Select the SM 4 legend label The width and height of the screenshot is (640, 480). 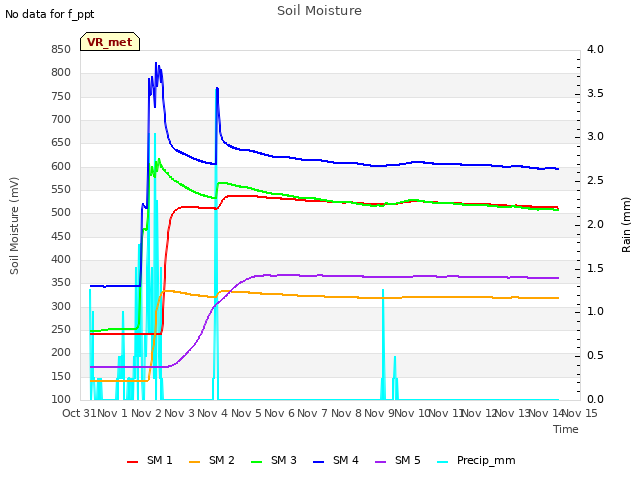[346, 460]
